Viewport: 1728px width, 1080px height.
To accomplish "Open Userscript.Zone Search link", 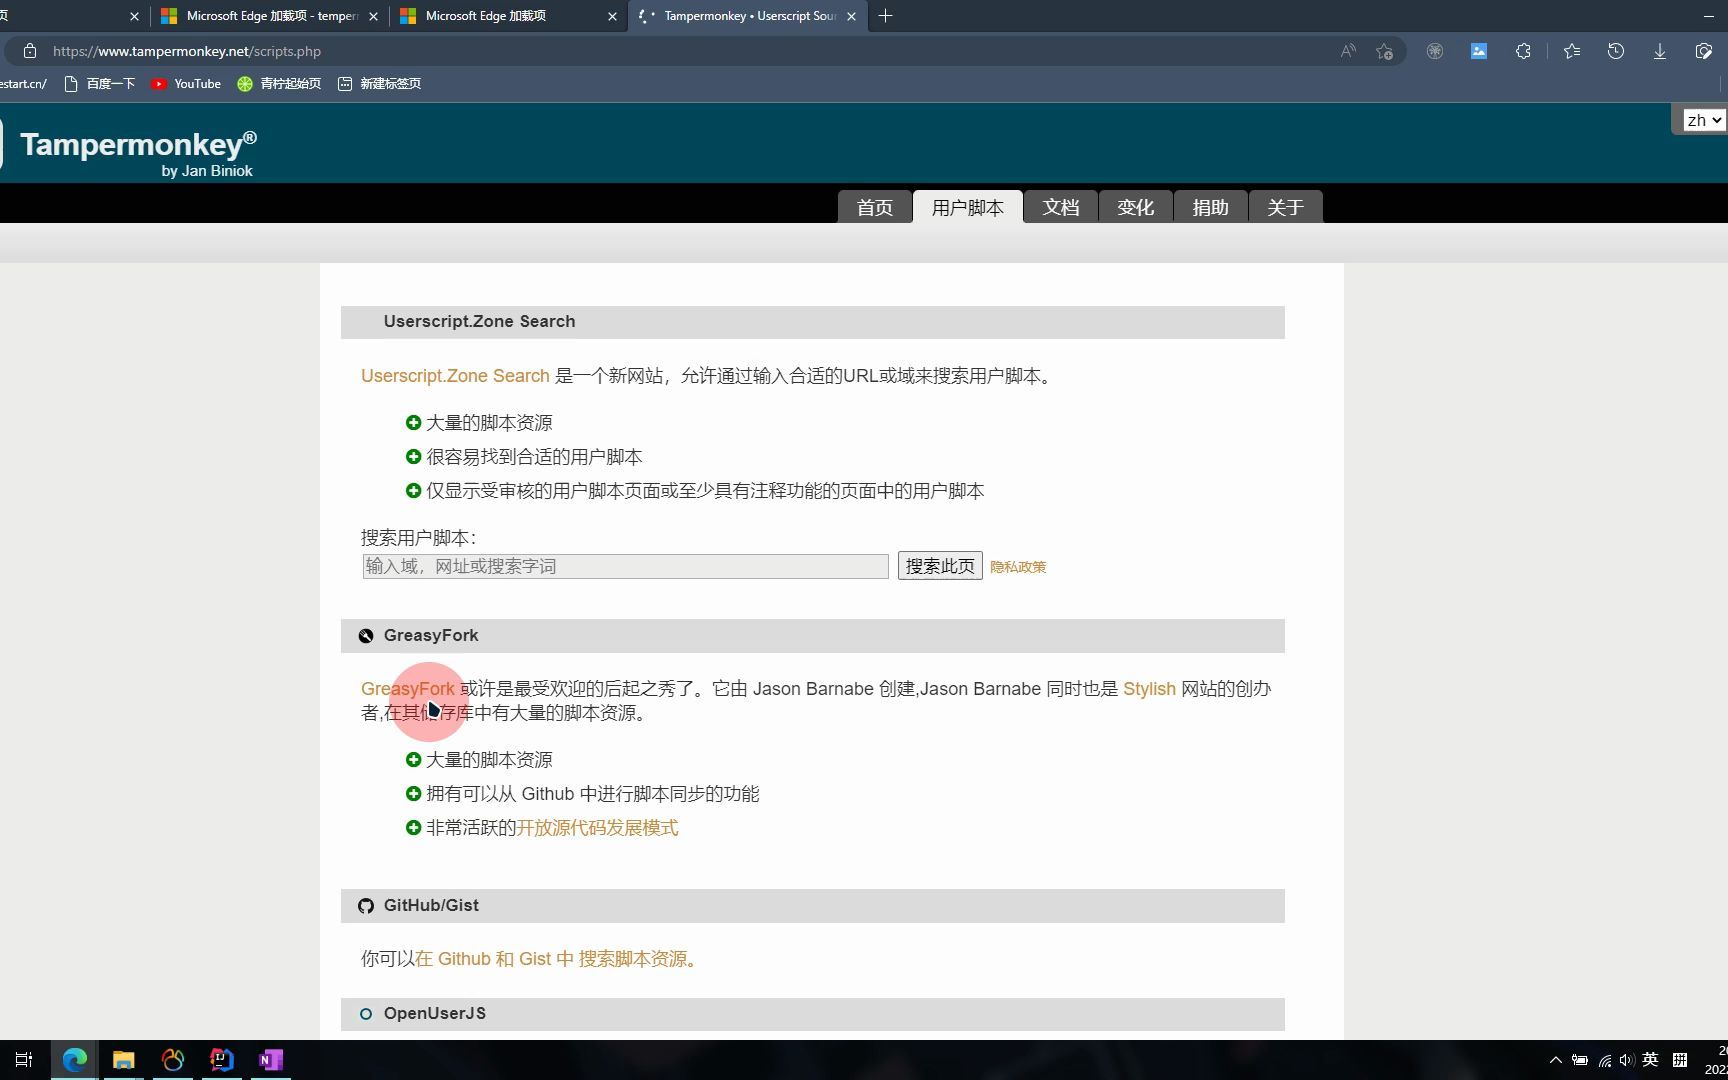I will click(x=455, y=376).
